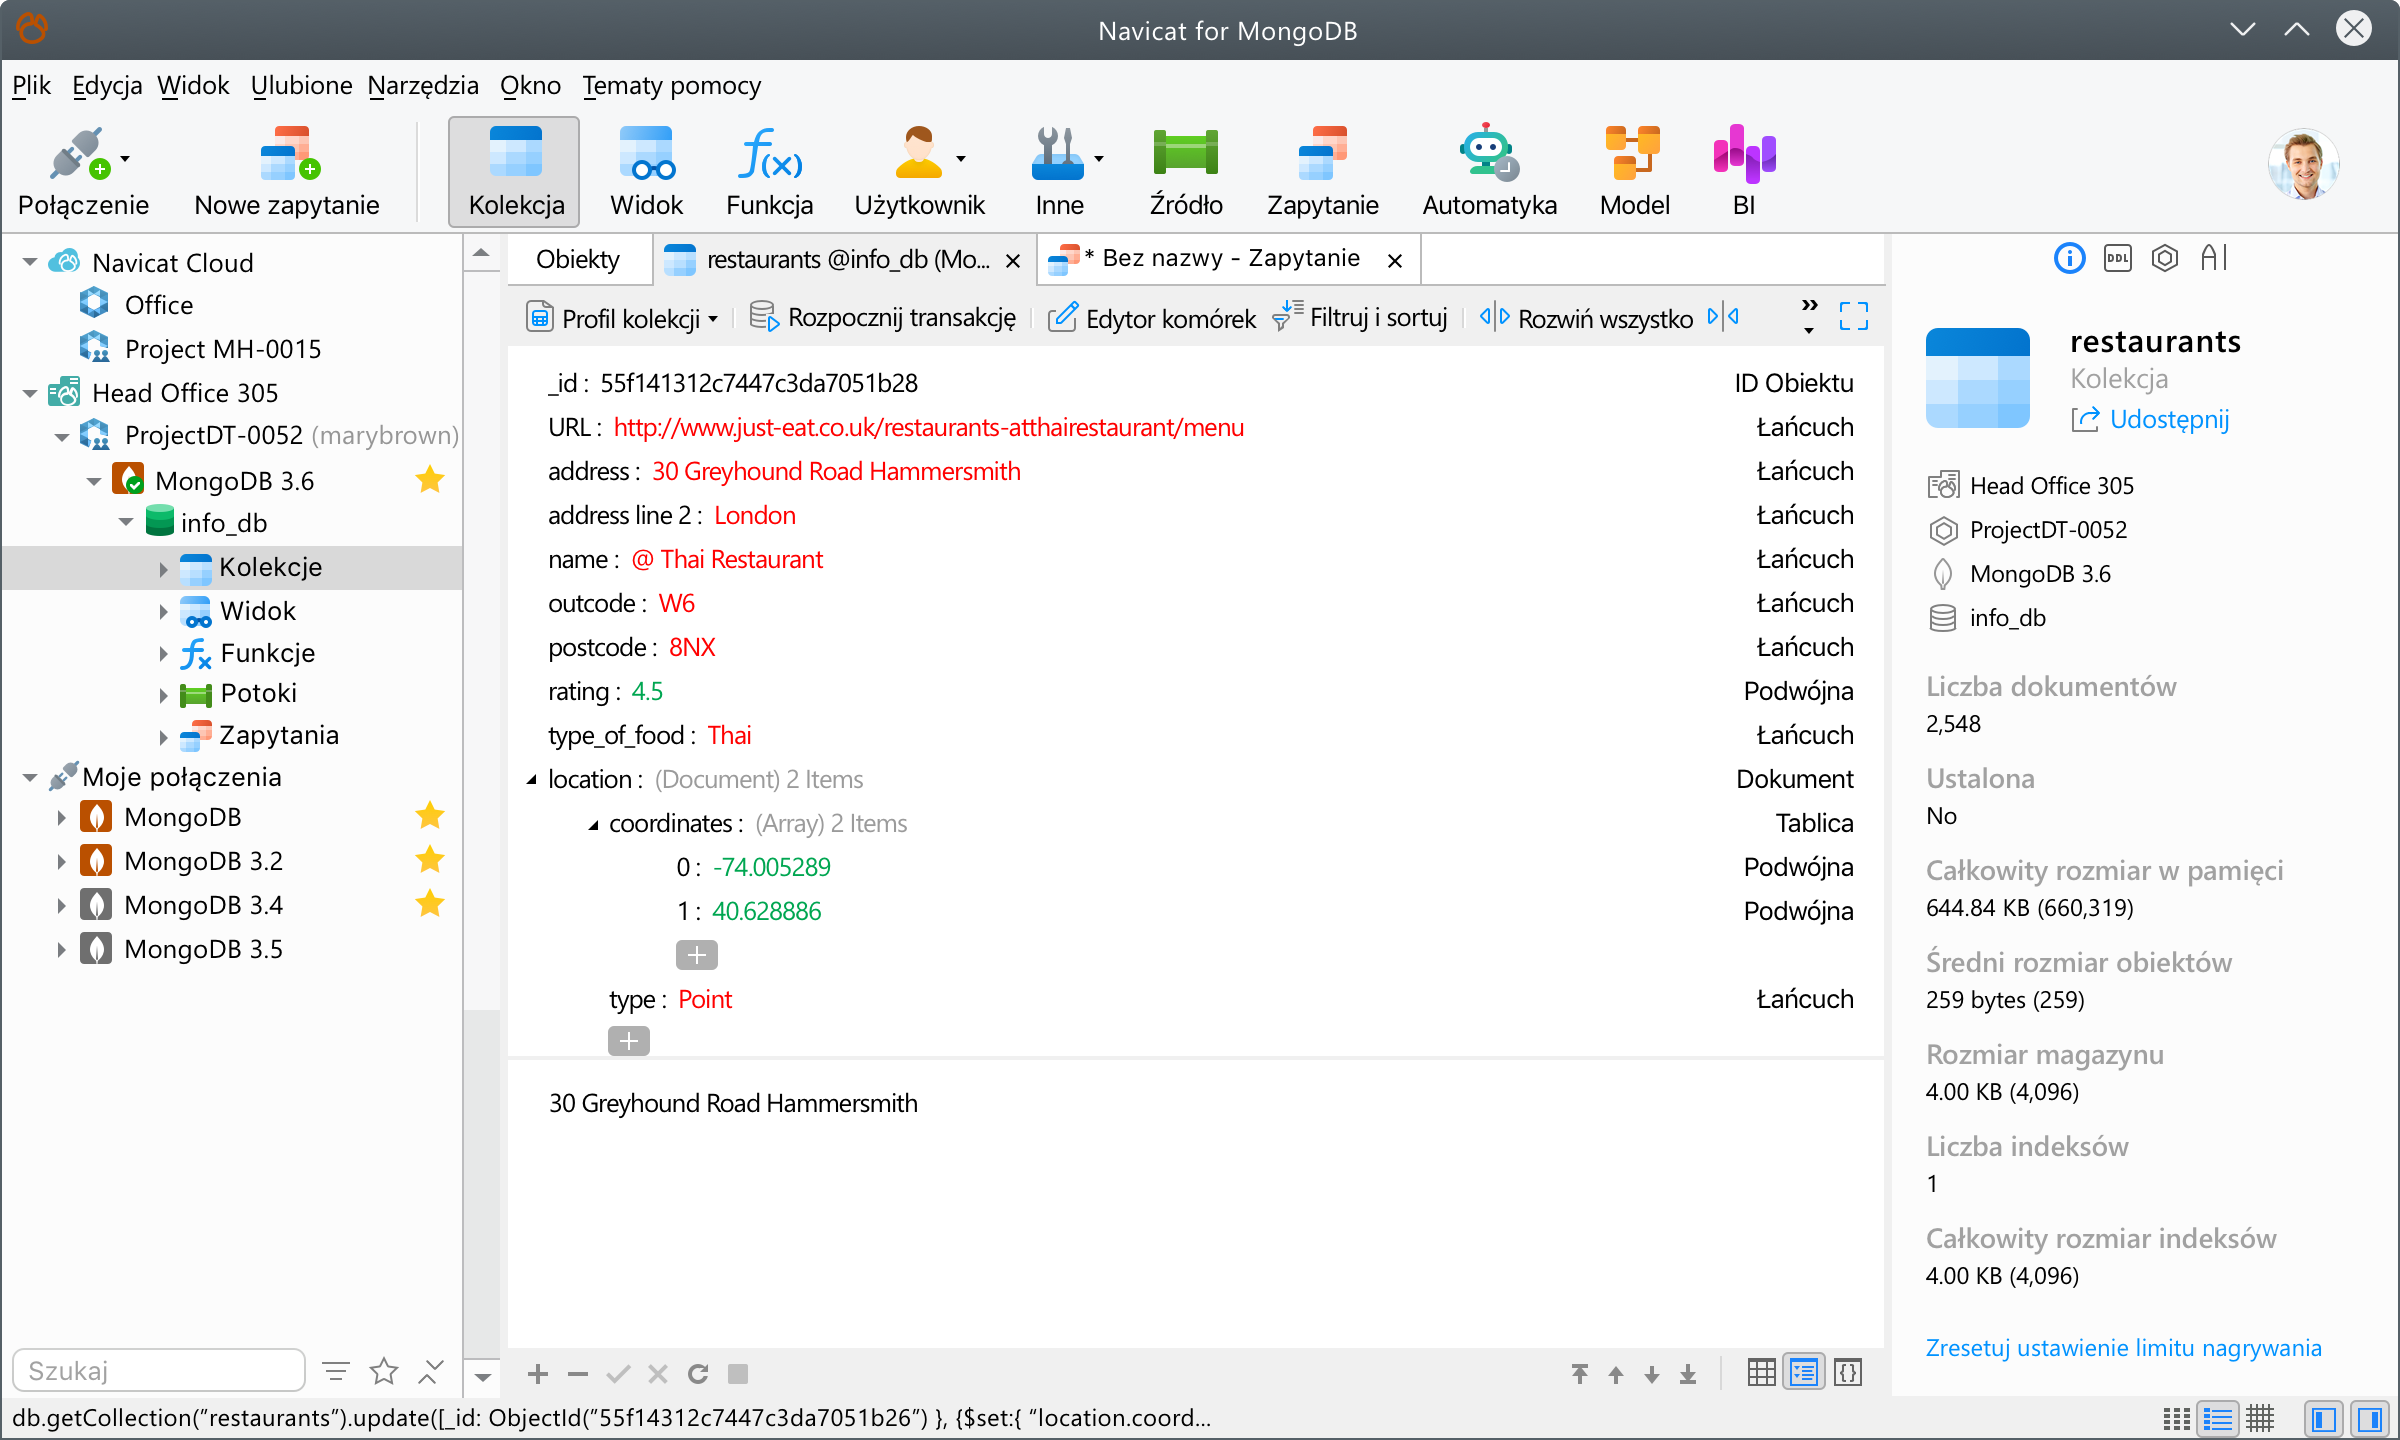Collapse the coordinates array field
2400x1440 pixels.
[x=593, y=824]
